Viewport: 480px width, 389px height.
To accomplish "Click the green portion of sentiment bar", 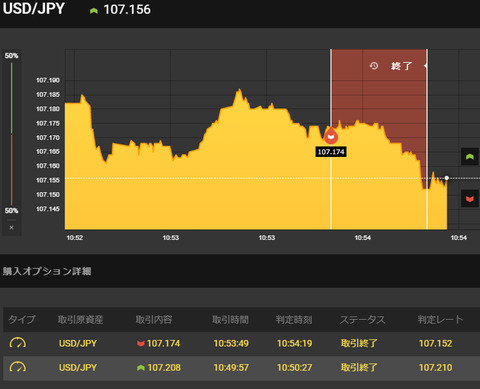I will point(12,98).
